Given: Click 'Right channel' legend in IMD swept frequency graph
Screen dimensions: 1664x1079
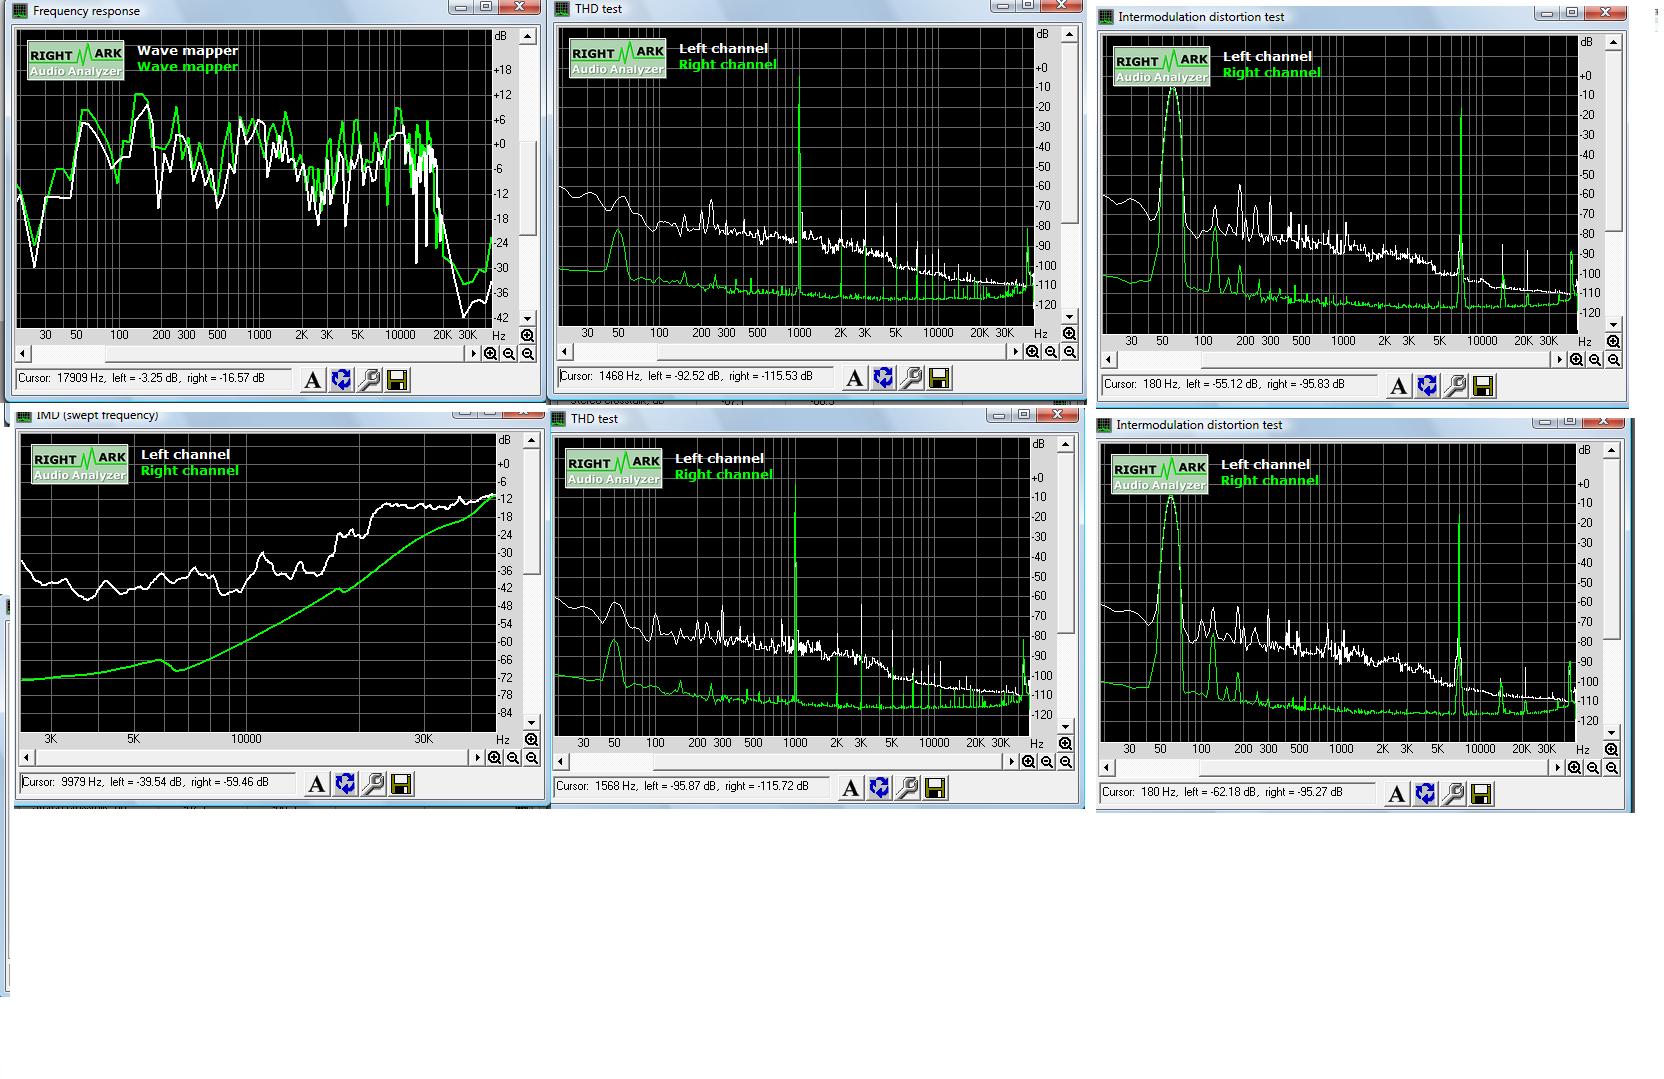Looking at the screenshot, I should (190, 471).
